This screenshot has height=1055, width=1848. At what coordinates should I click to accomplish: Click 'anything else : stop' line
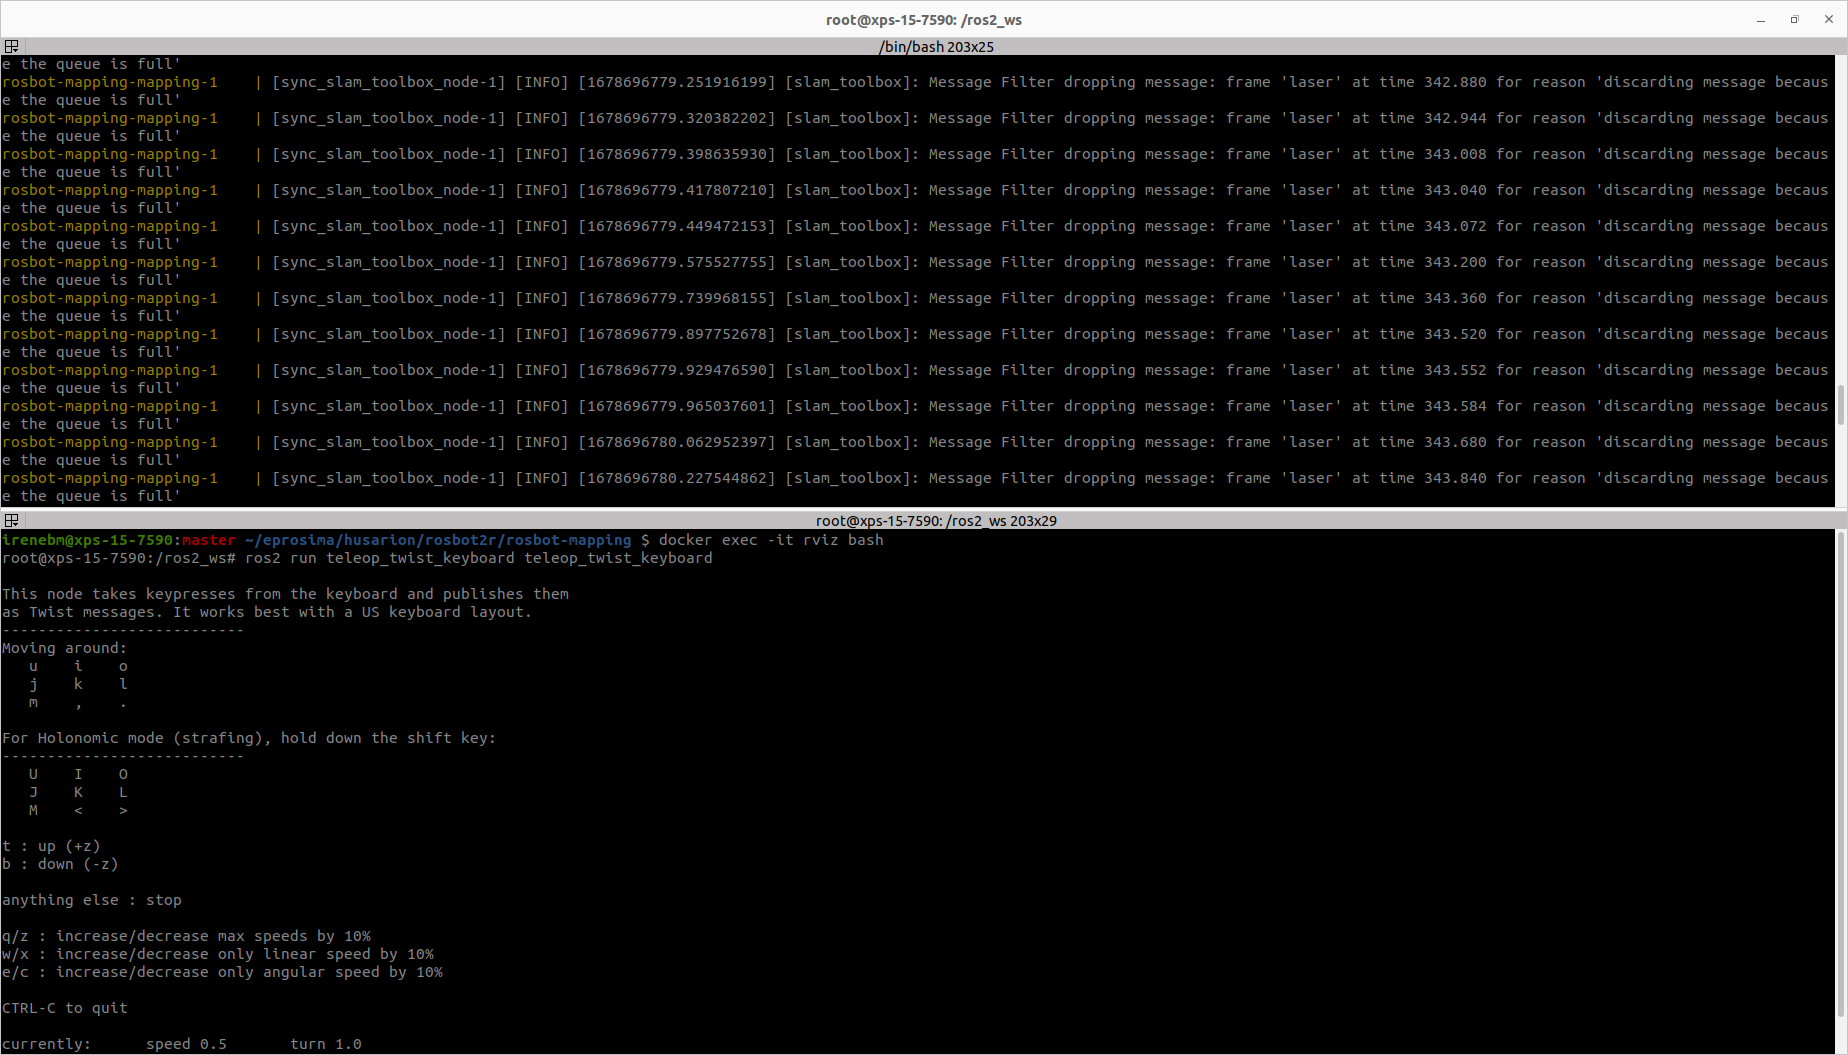tap(92, 900)
